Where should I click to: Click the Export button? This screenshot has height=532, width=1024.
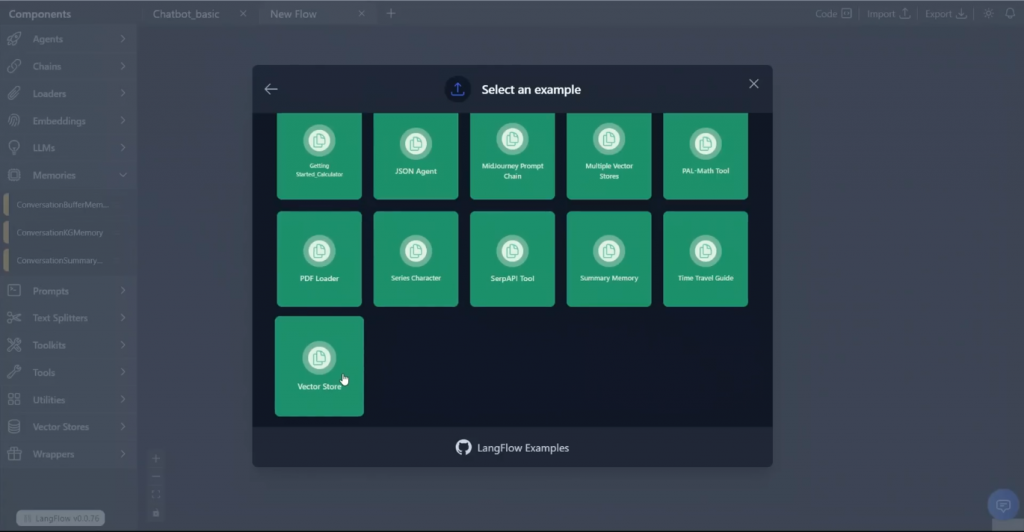tap(946, 14)
